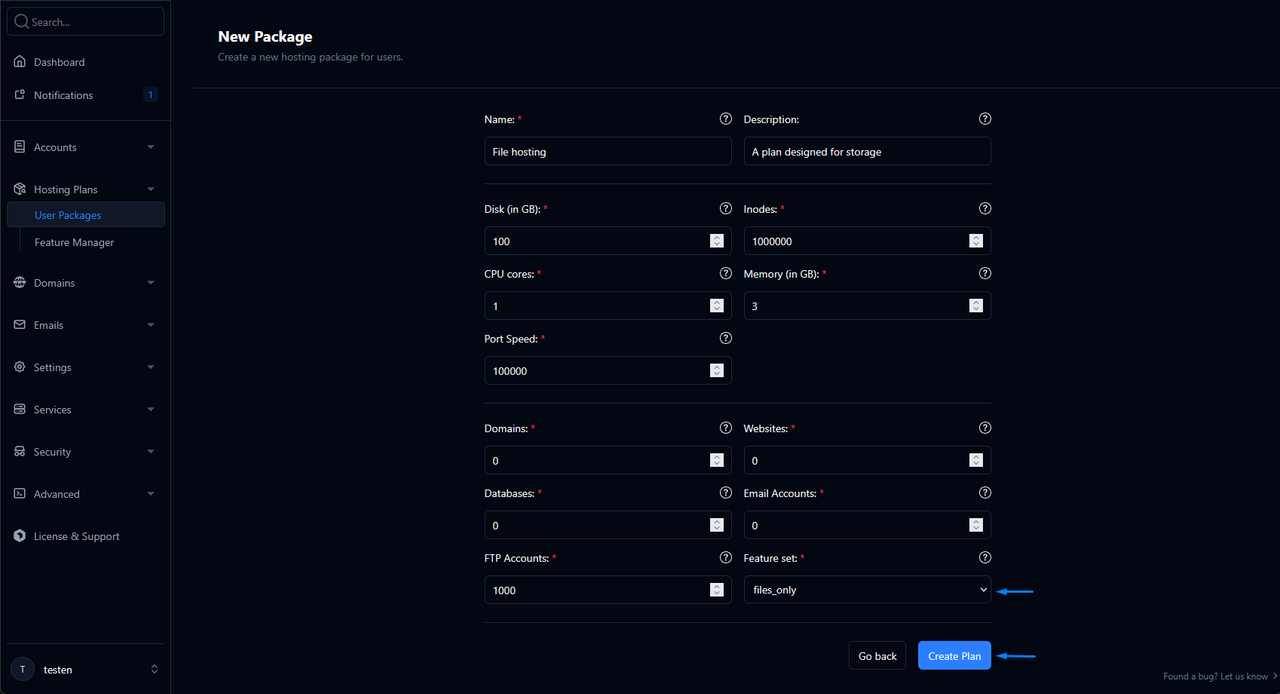Click the Create Plan button
This screenshot has width=1280, height=694.
[954, 656]
